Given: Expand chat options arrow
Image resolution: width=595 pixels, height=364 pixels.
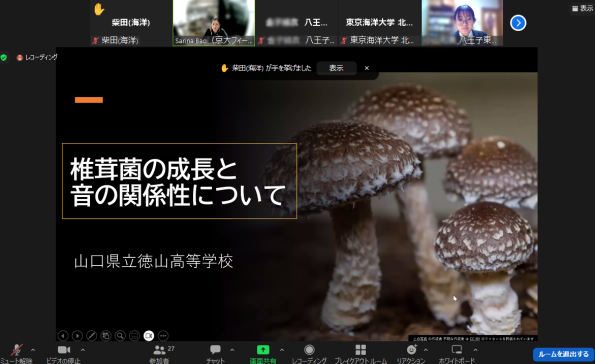Looking at the screenshot, I should (232, 350).
